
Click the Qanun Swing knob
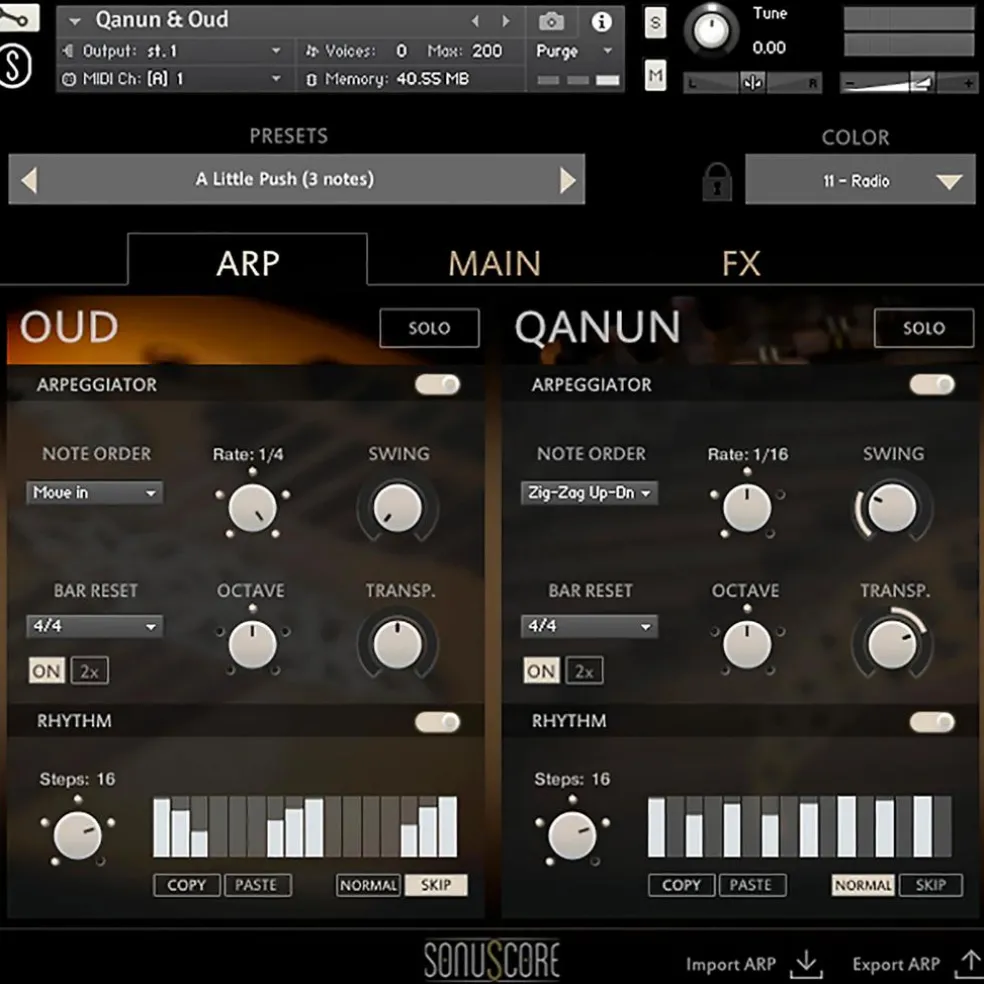pyautogui.click(x=892, y=508)
